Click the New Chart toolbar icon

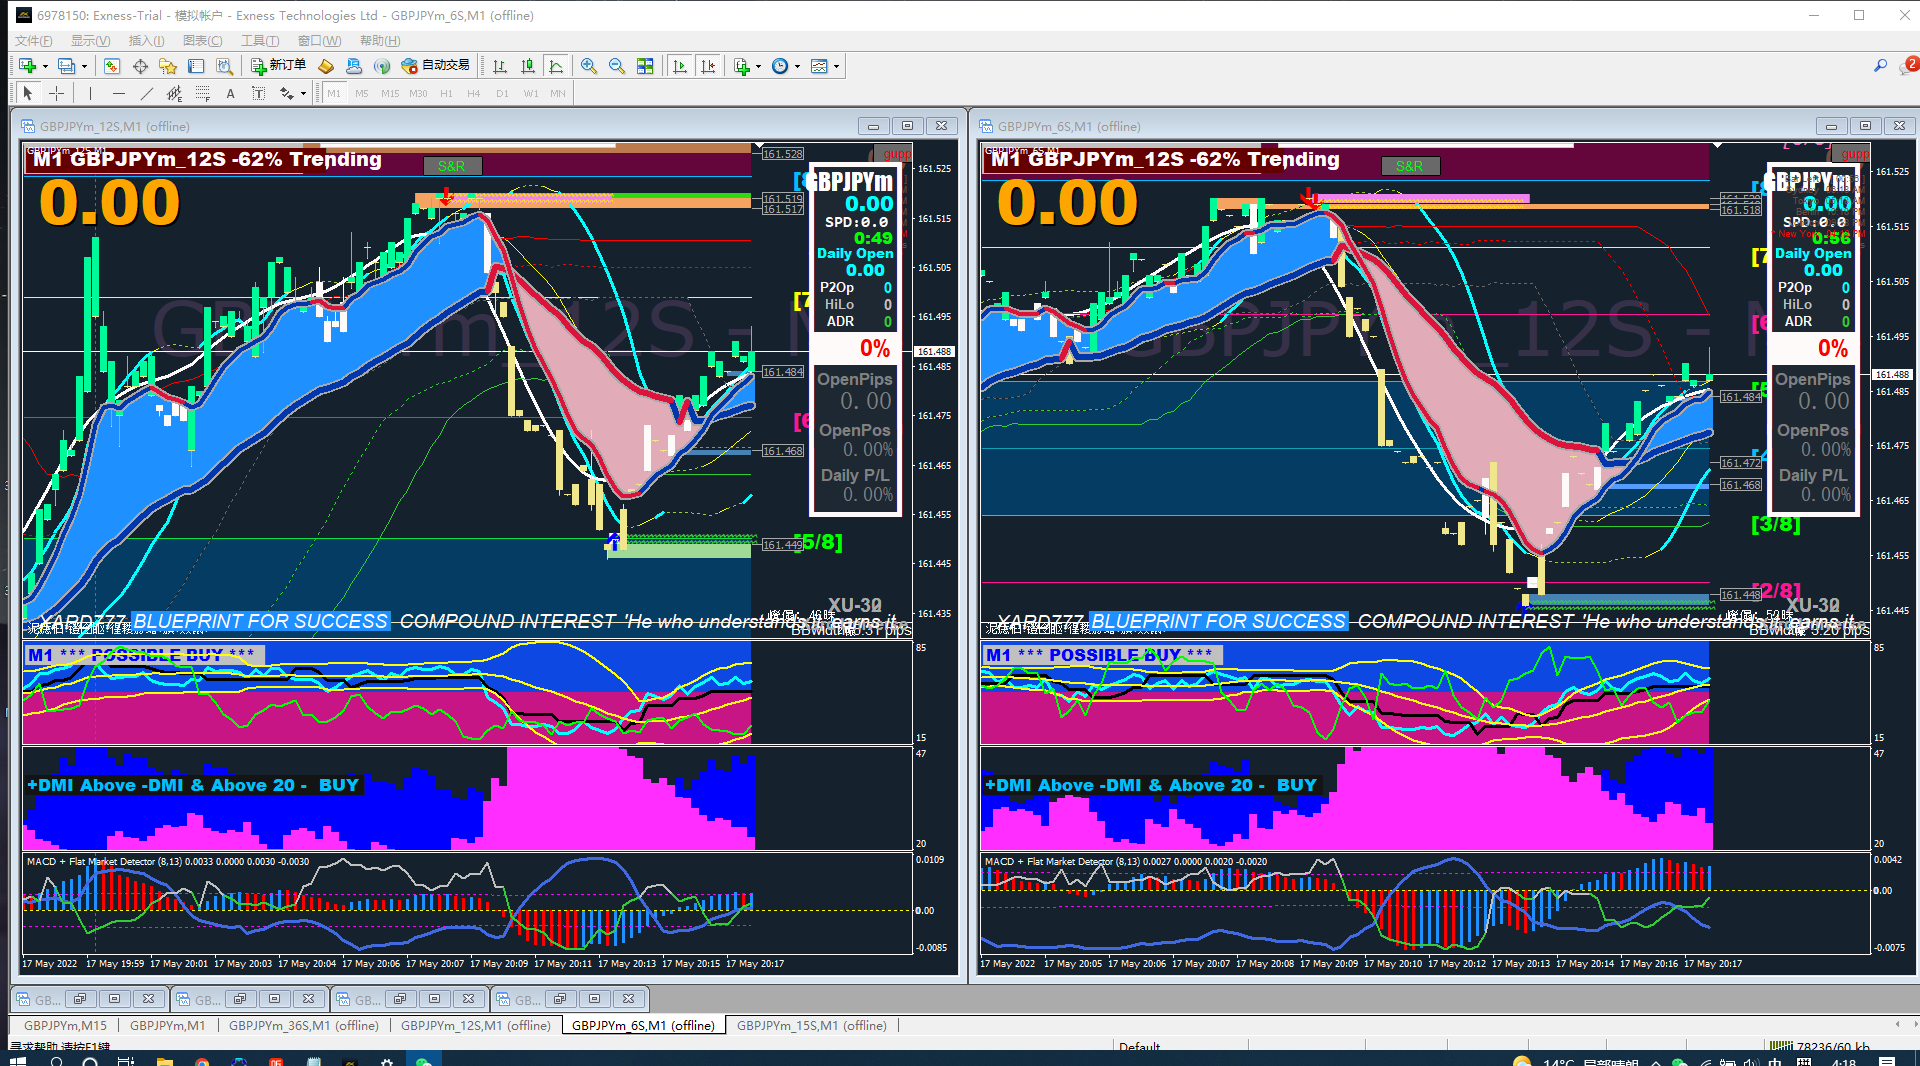[x=27, y=66]
